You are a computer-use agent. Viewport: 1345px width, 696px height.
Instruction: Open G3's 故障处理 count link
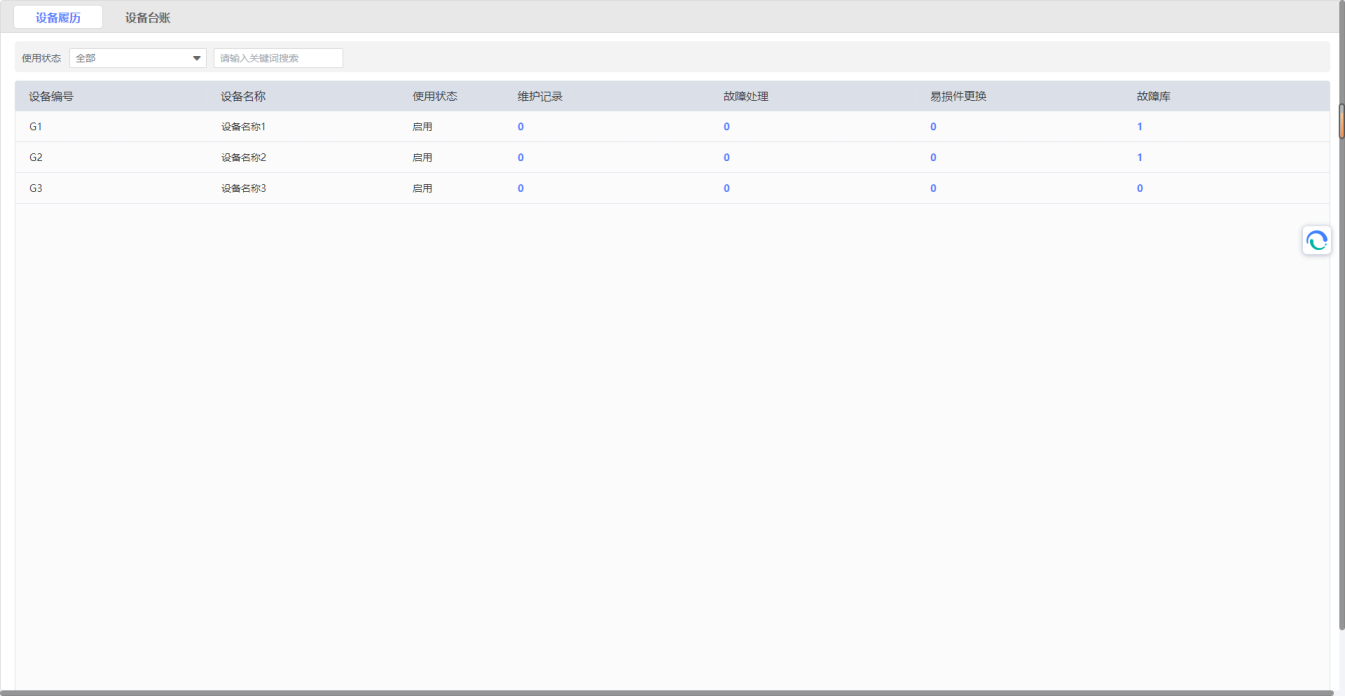click(727, 189)
